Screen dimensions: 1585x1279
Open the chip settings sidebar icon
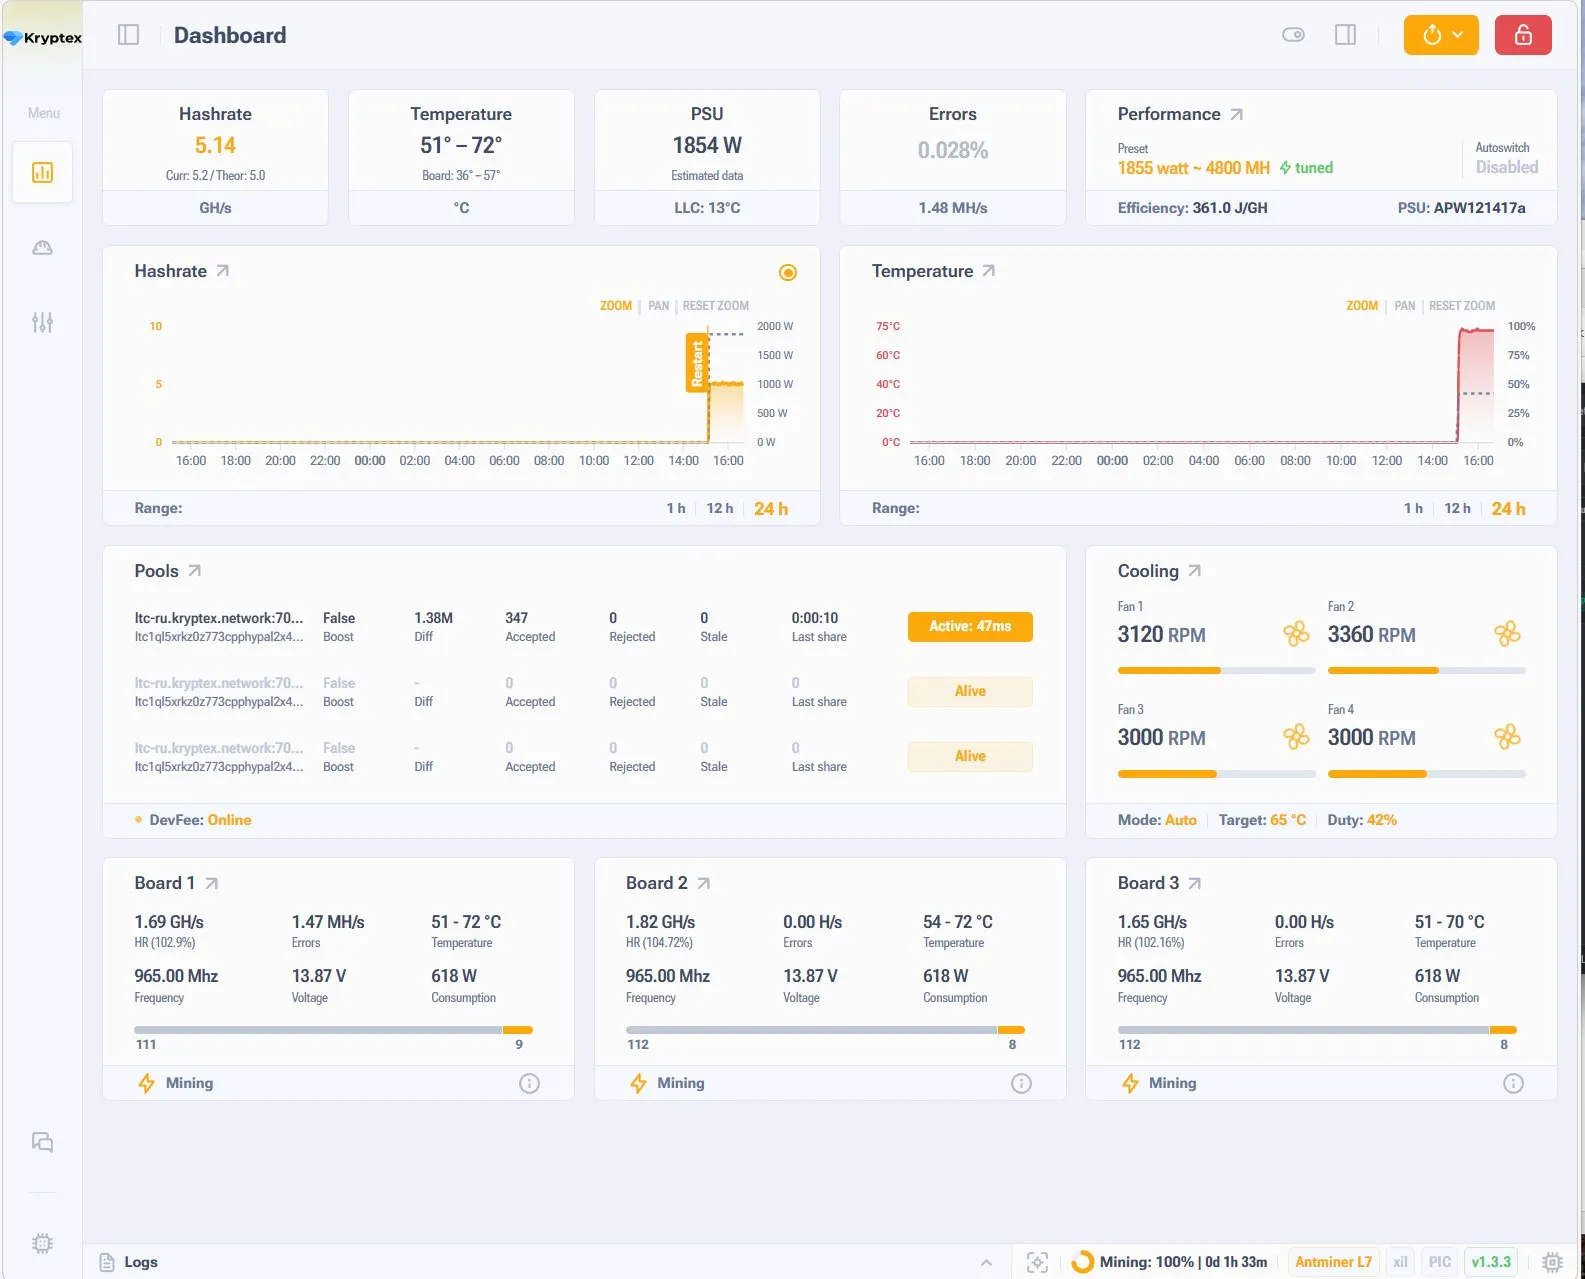[42, 1243]
